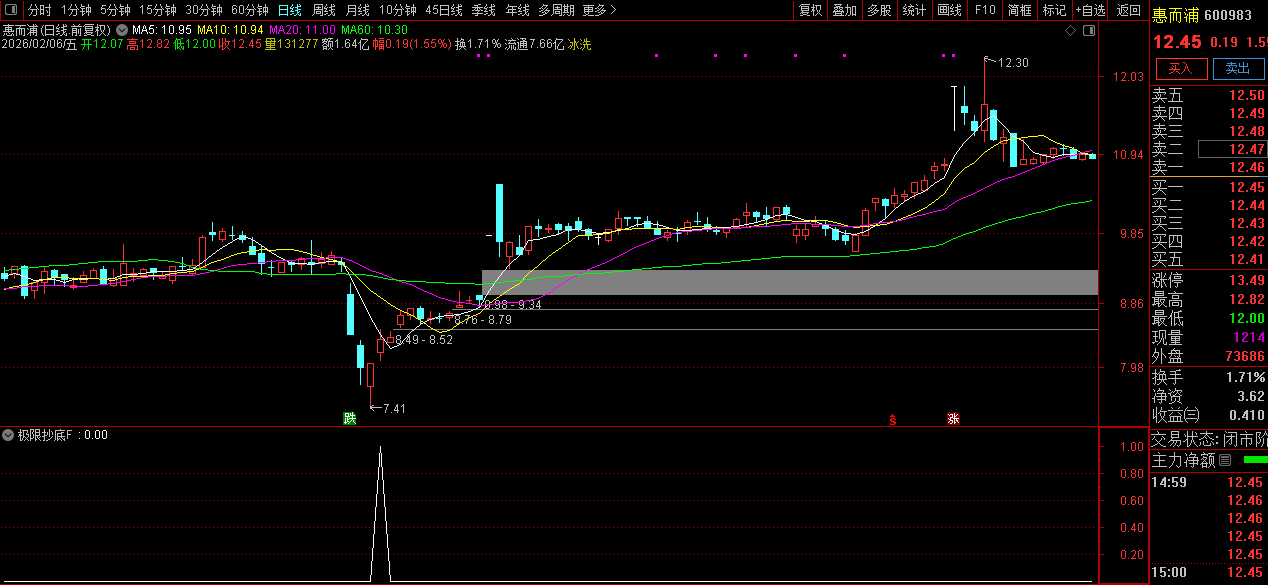
Task: Click the 外盘 value 73686
Action: (x=1244, y=356)
